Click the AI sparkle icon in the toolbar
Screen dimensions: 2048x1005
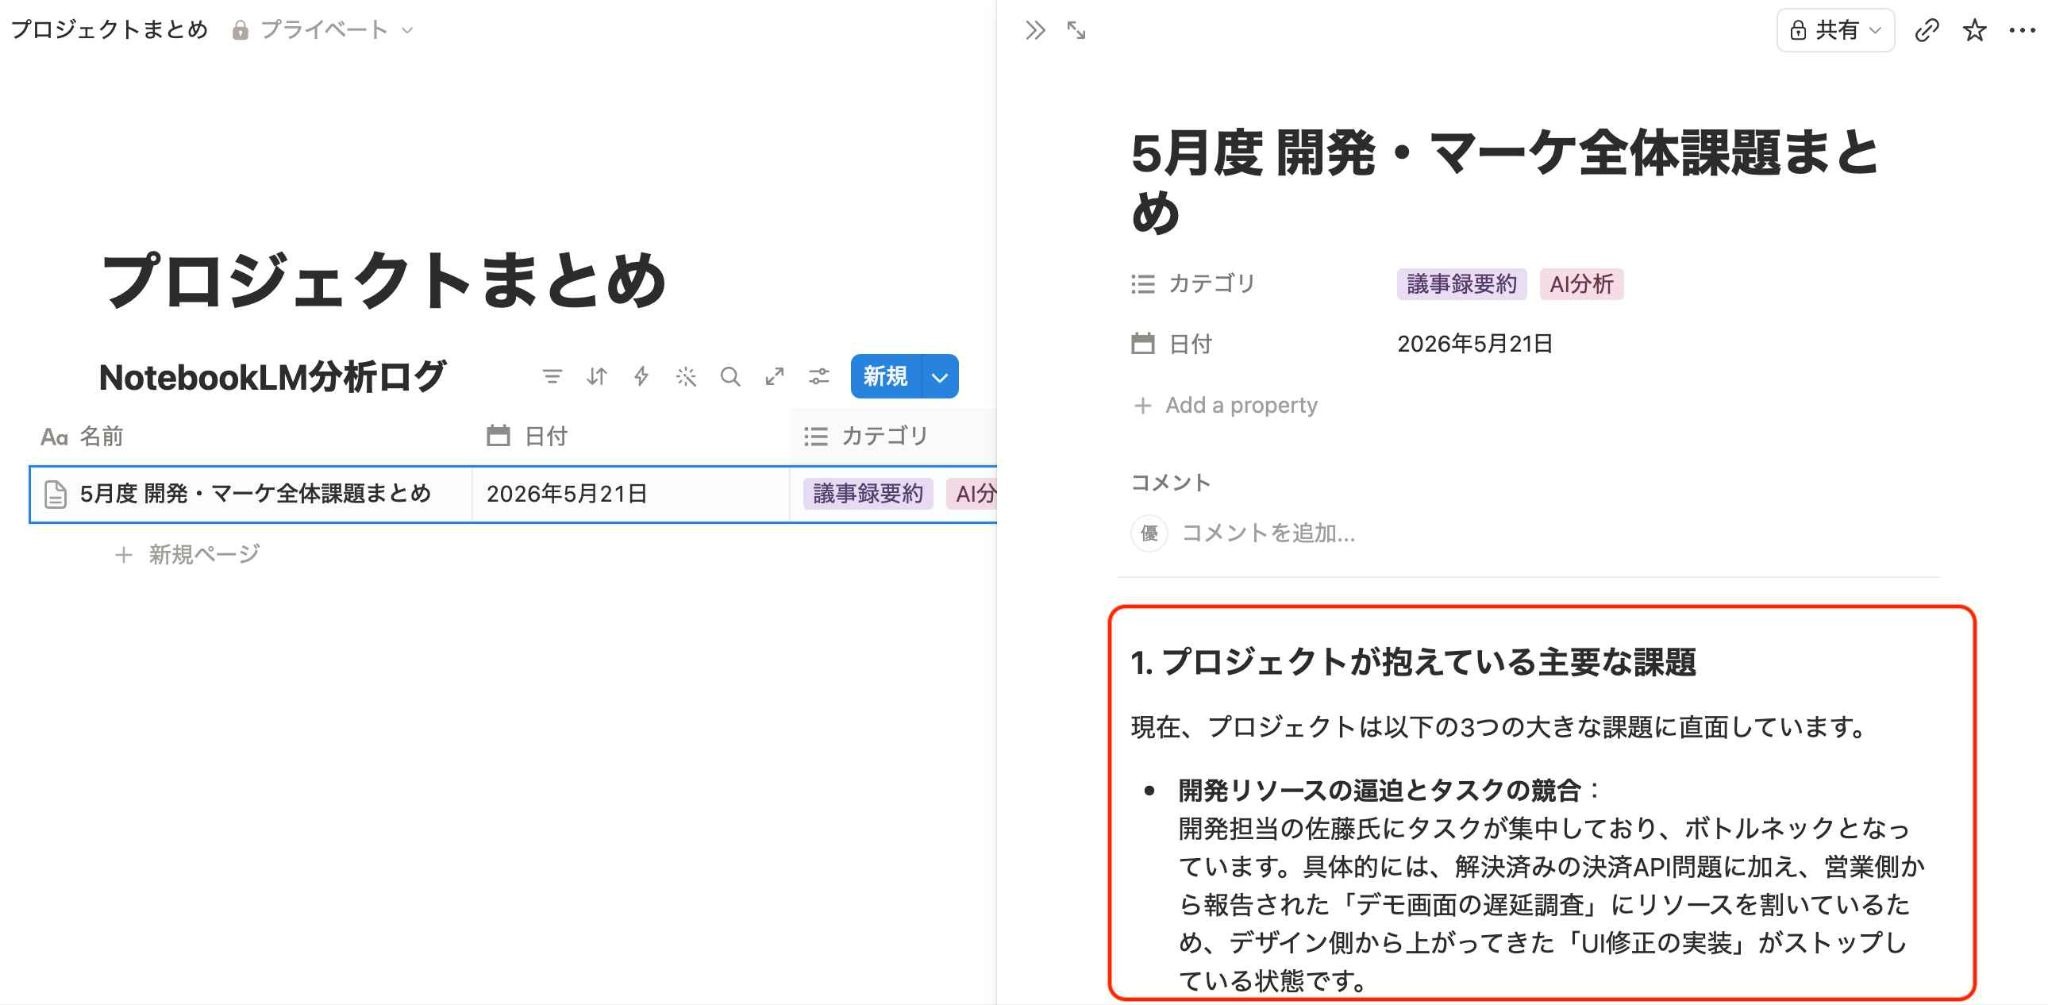tap(686, 377)
